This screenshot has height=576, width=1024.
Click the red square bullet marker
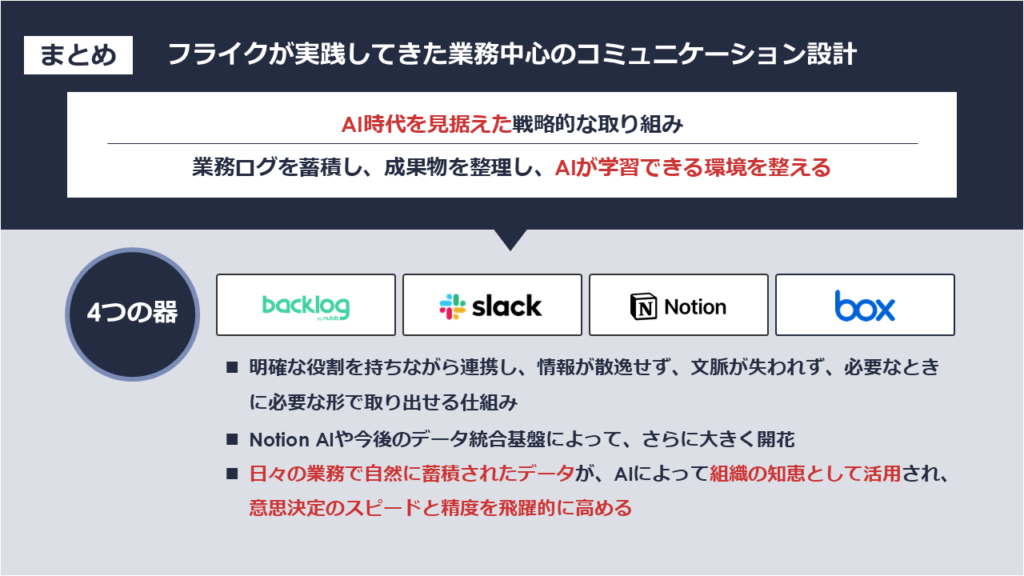(x=231, y=473)
